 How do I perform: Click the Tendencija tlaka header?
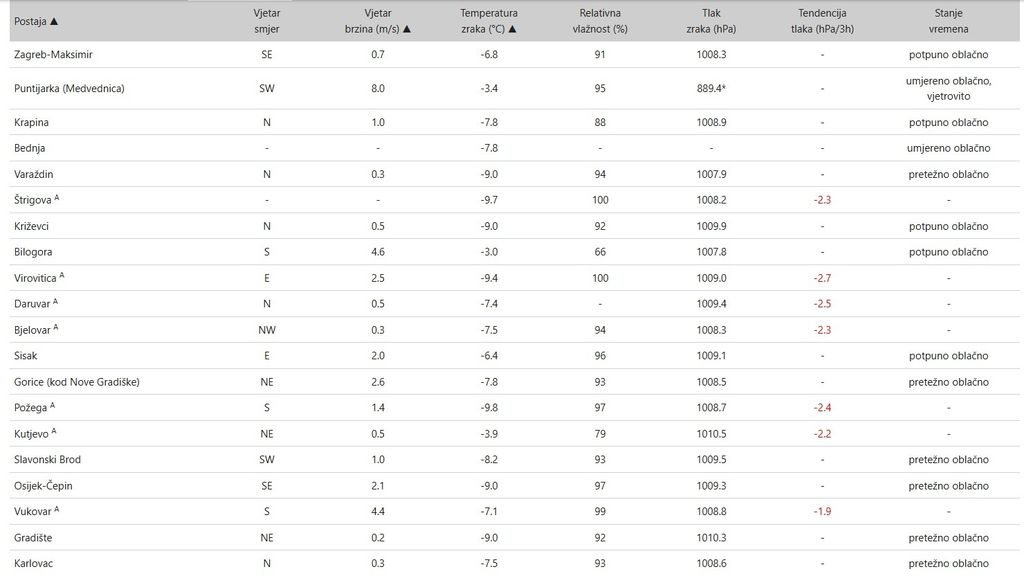click(822, 21)
